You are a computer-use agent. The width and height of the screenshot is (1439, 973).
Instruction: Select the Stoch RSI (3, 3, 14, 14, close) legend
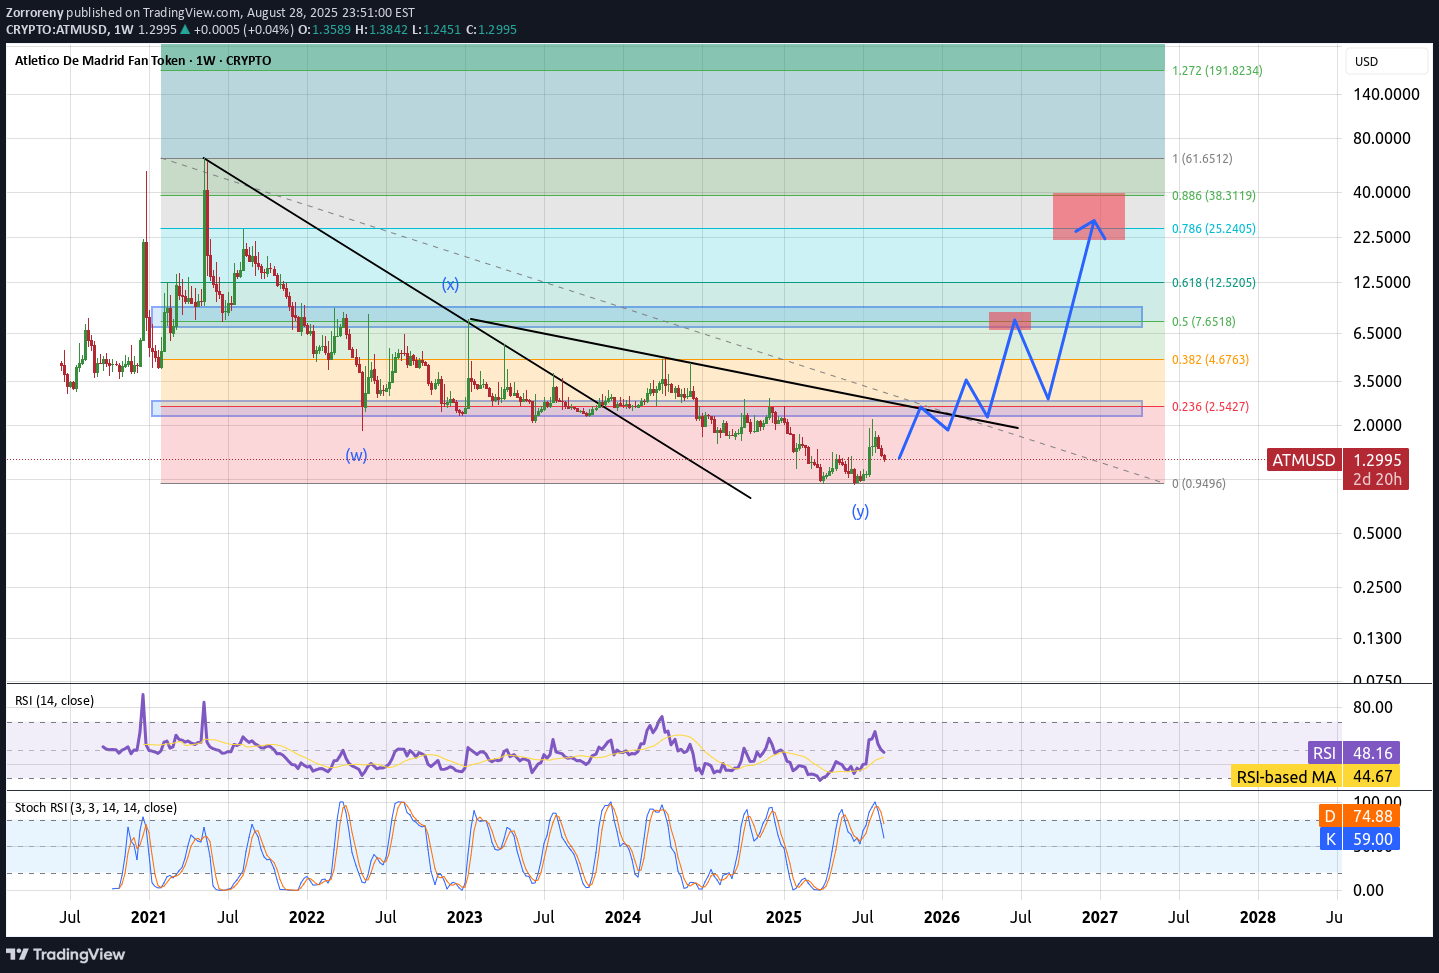tap(96, 807)
